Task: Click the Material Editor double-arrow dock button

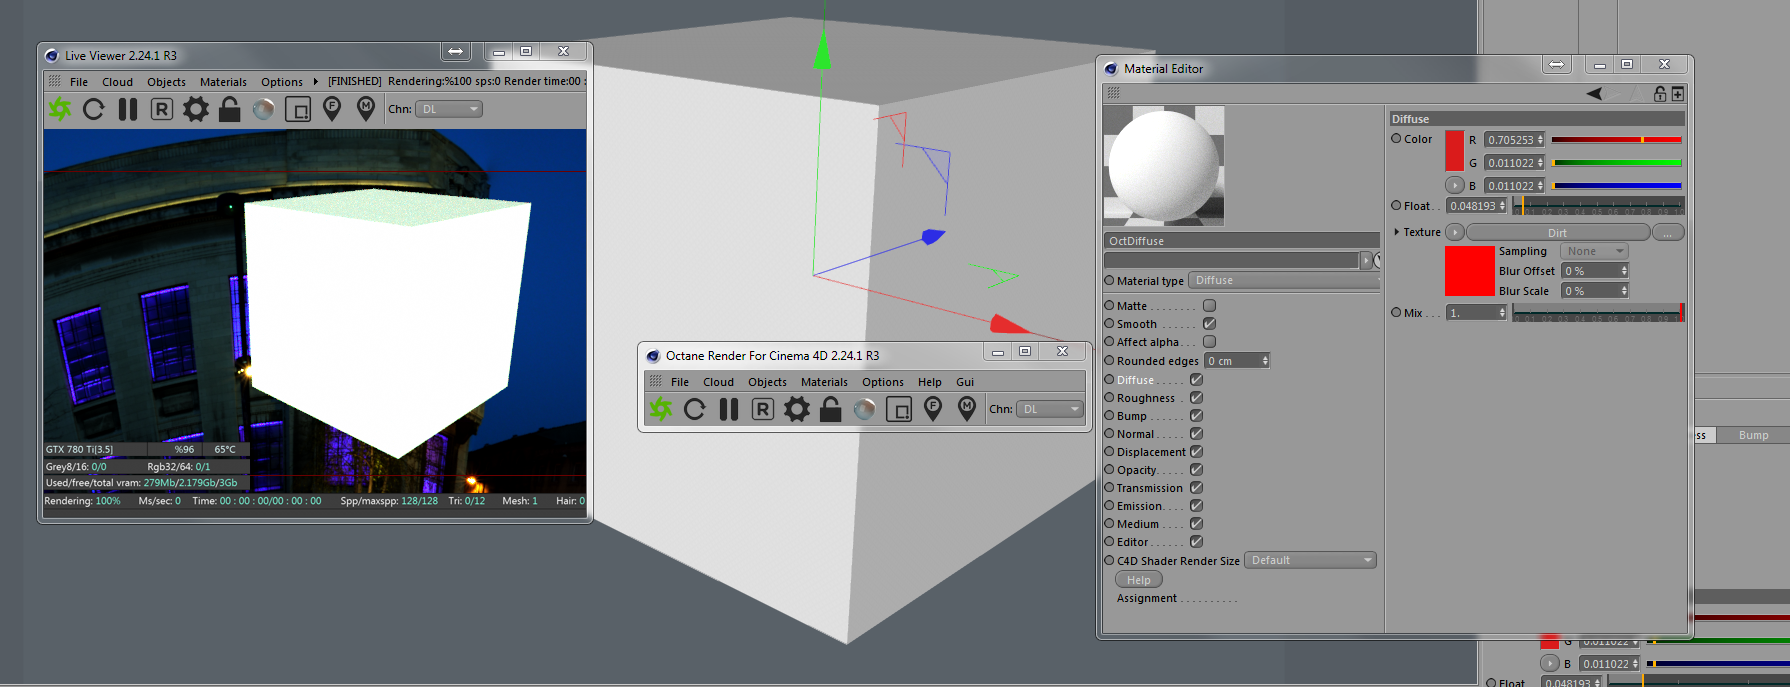Action: pyautogui.click(x=1557, y=64)
